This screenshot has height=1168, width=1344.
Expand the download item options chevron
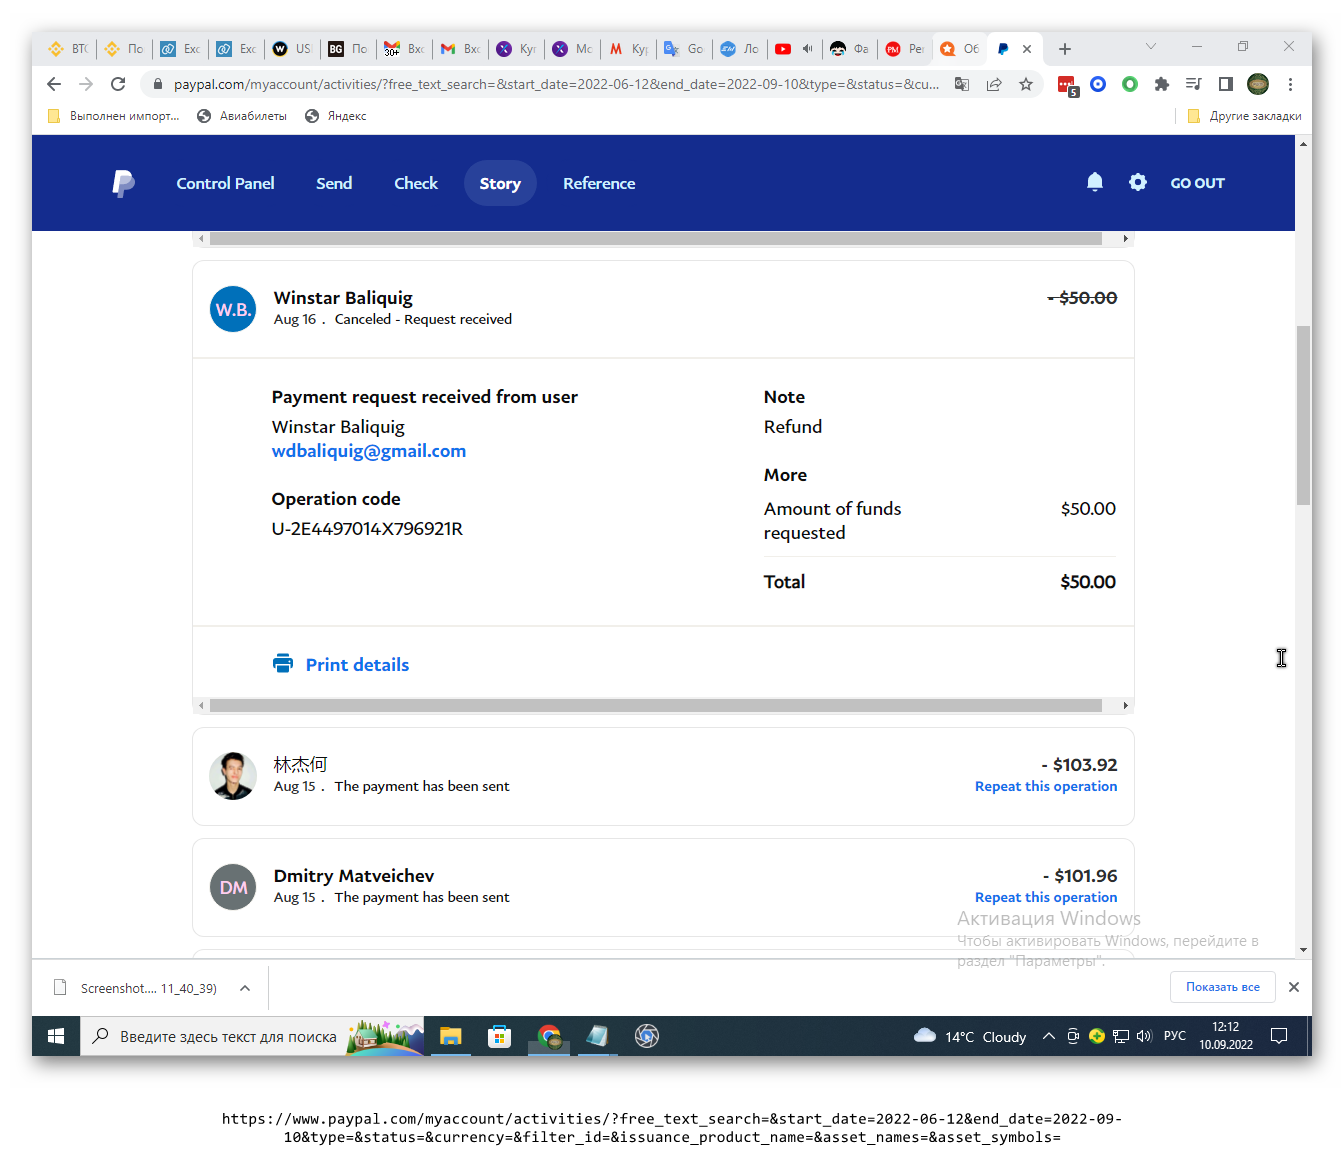pos(245,988)
